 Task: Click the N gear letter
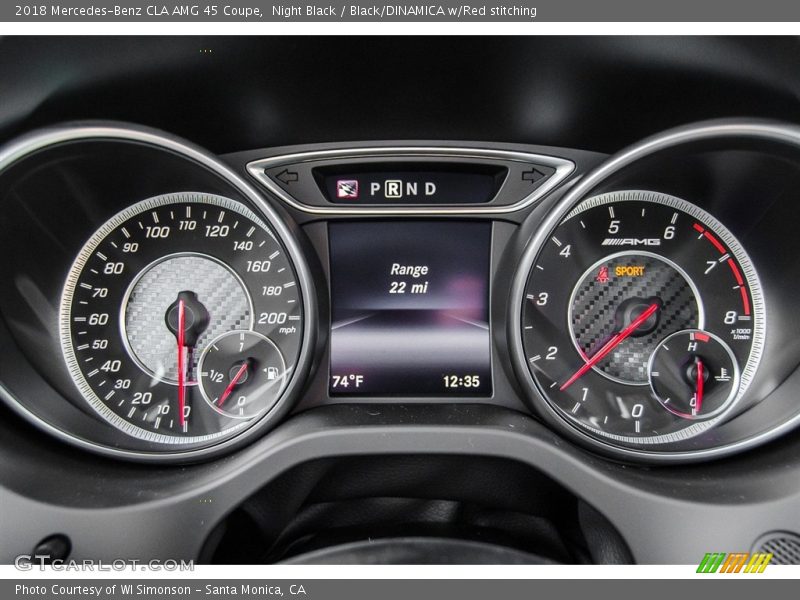[x=411, y=189]
